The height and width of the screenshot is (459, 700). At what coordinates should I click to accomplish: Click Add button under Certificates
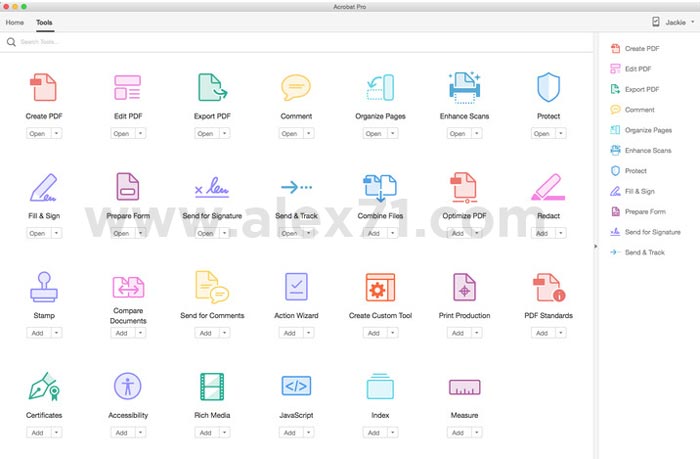[x=38, y=432]
